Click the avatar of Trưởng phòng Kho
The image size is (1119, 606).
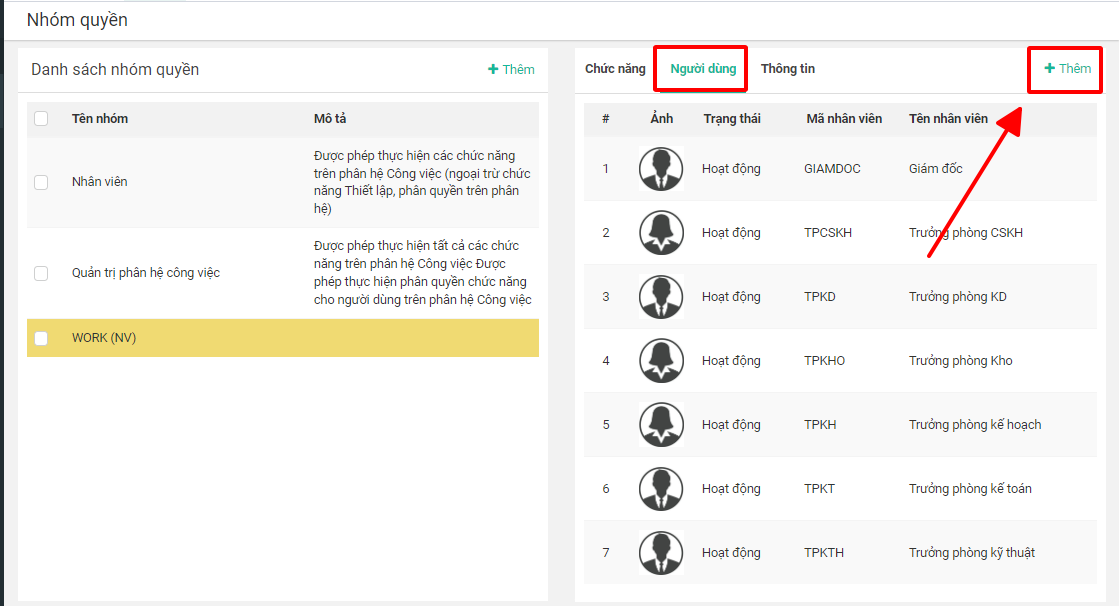(x=661, y=361)
